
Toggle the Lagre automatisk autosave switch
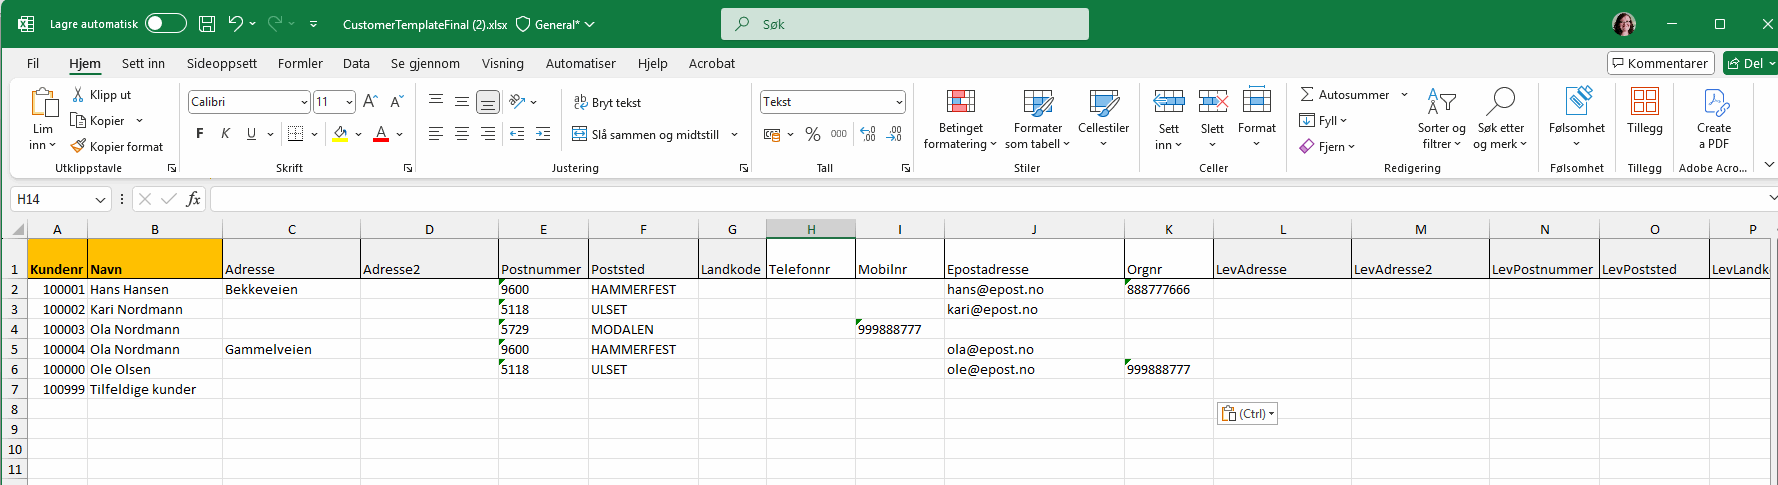[x=165, y=24]
